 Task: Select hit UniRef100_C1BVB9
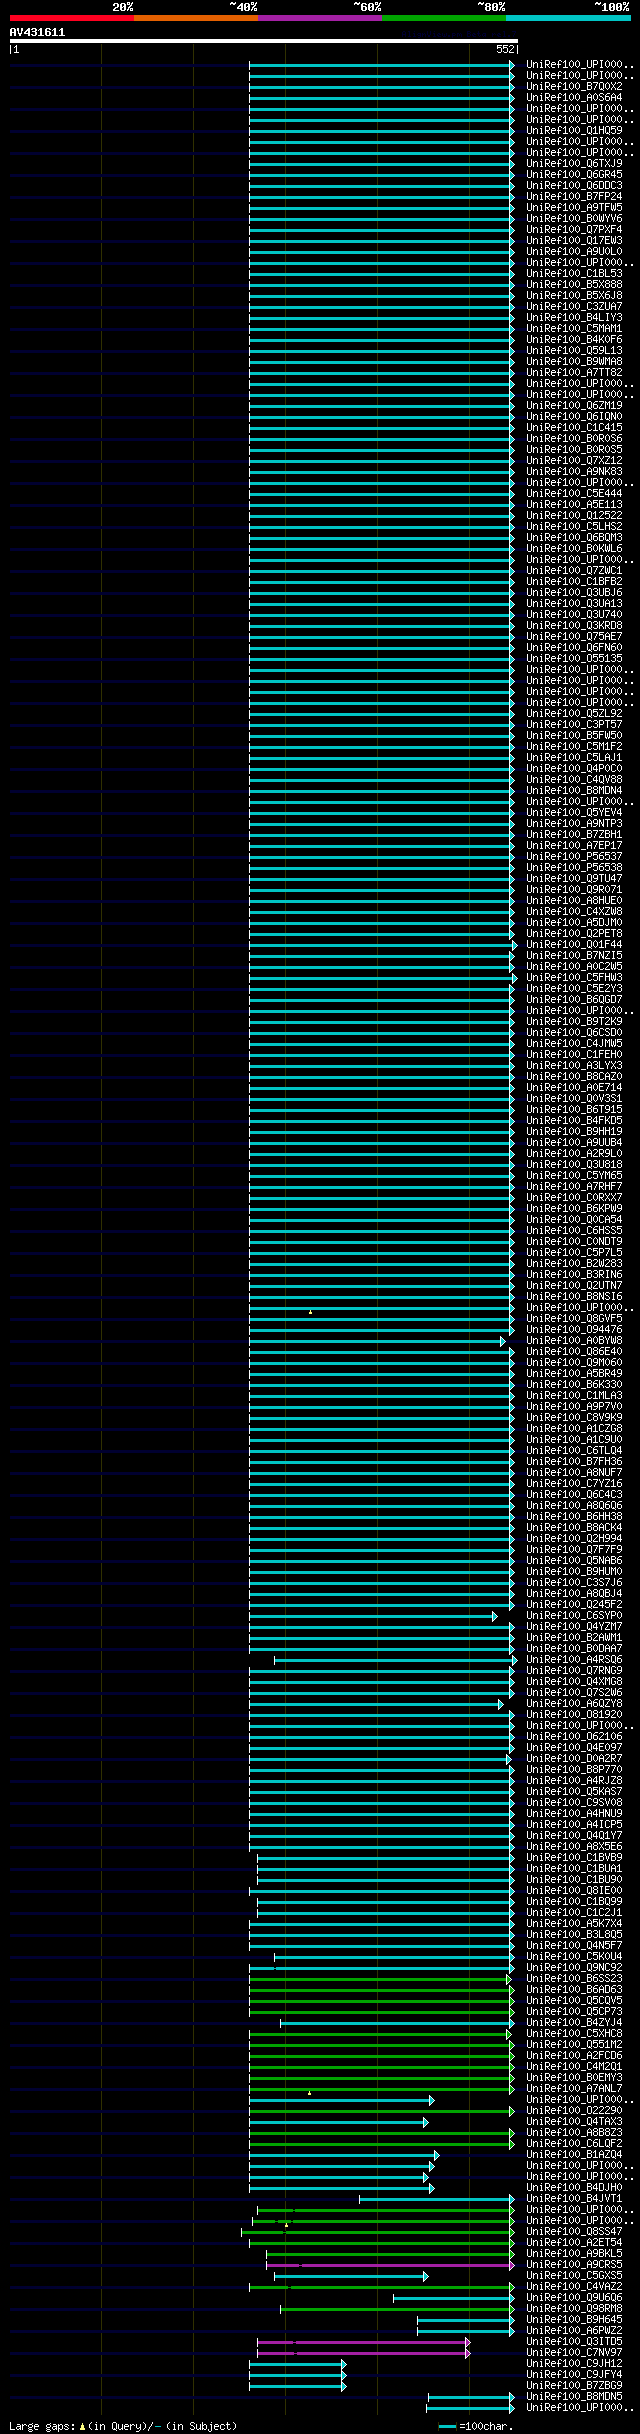[574, 1858]
